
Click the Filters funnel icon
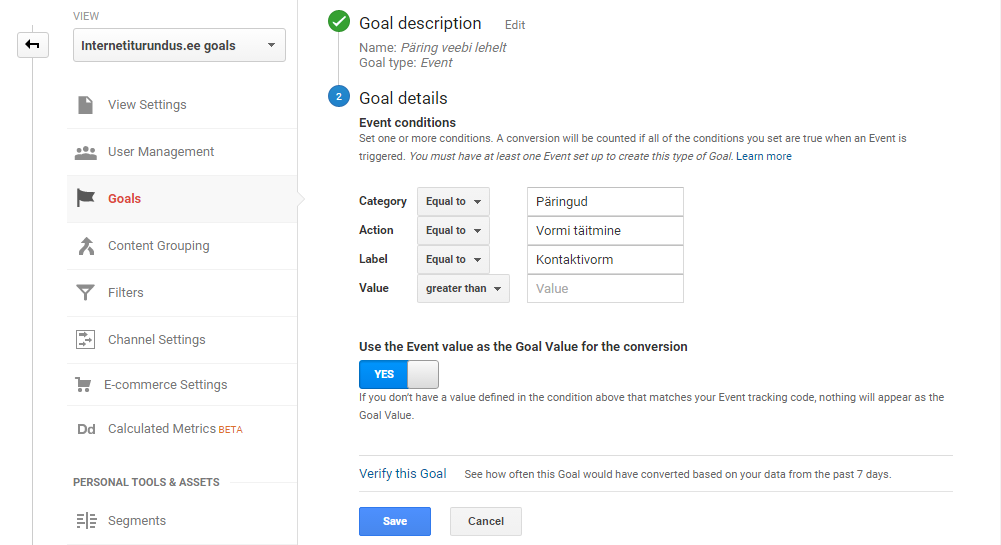[x=86, y=293]
